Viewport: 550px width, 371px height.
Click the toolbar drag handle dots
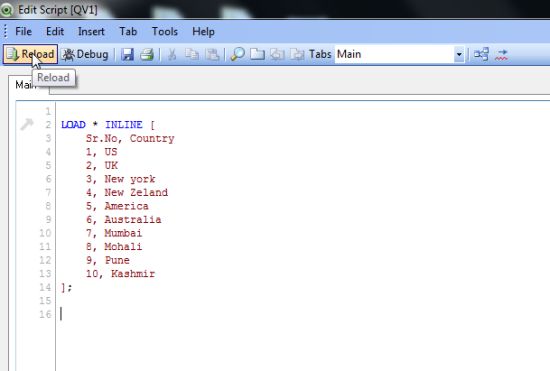tap(5, 31)
